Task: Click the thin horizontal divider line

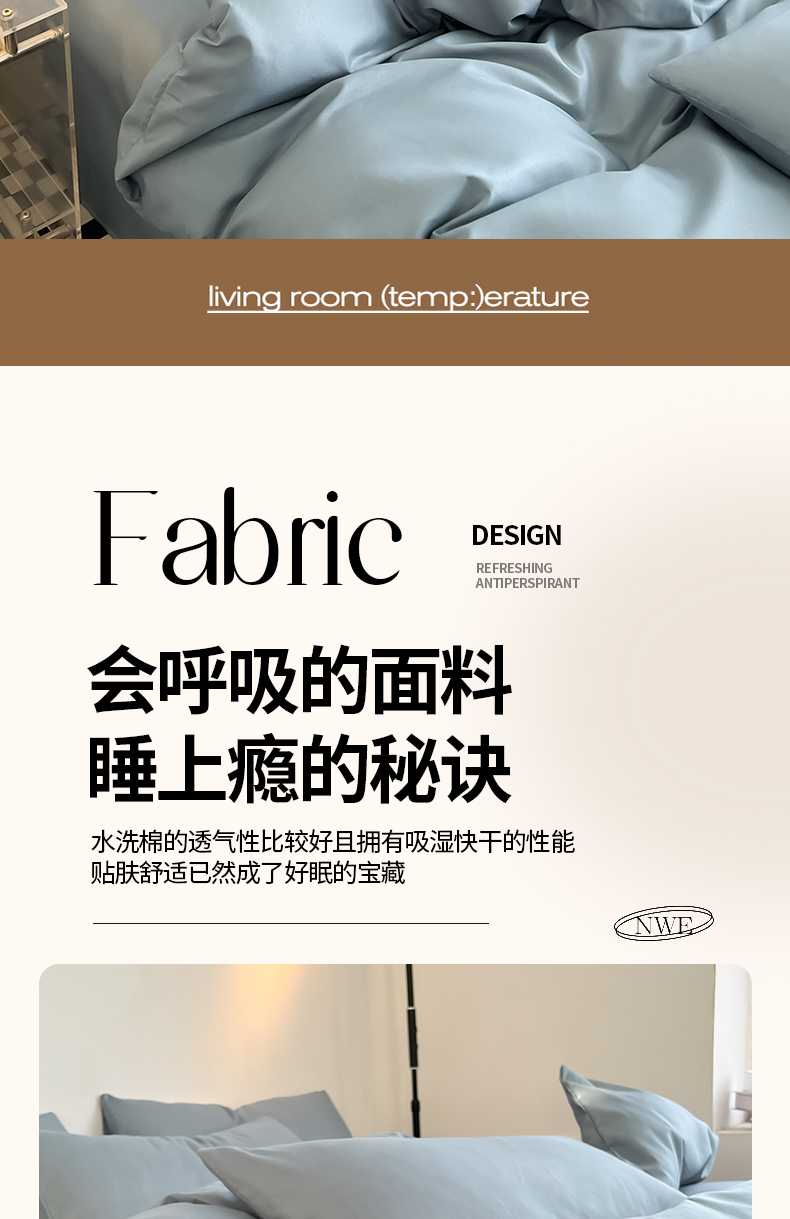Action: tap(291, 923)
